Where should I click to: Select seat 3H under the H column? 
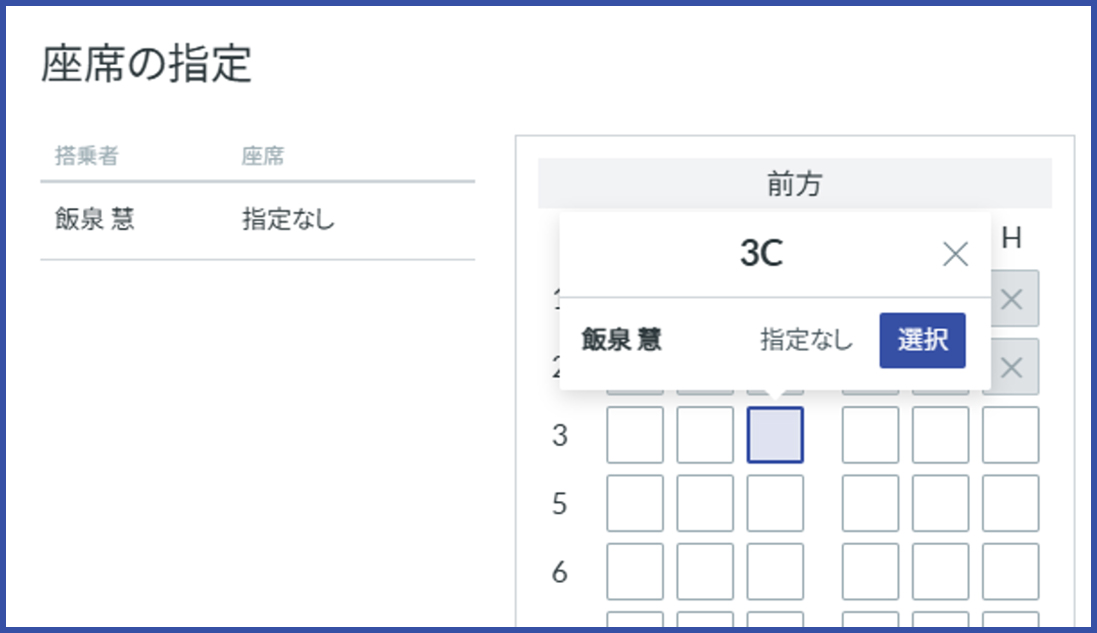pos(1010,434)
